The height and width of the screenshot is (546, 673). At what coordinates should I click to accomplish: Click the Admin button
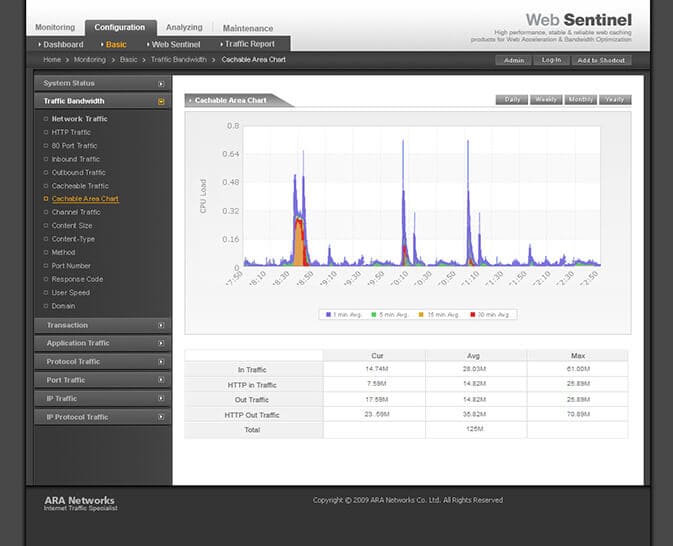click(x=513, y=61)
